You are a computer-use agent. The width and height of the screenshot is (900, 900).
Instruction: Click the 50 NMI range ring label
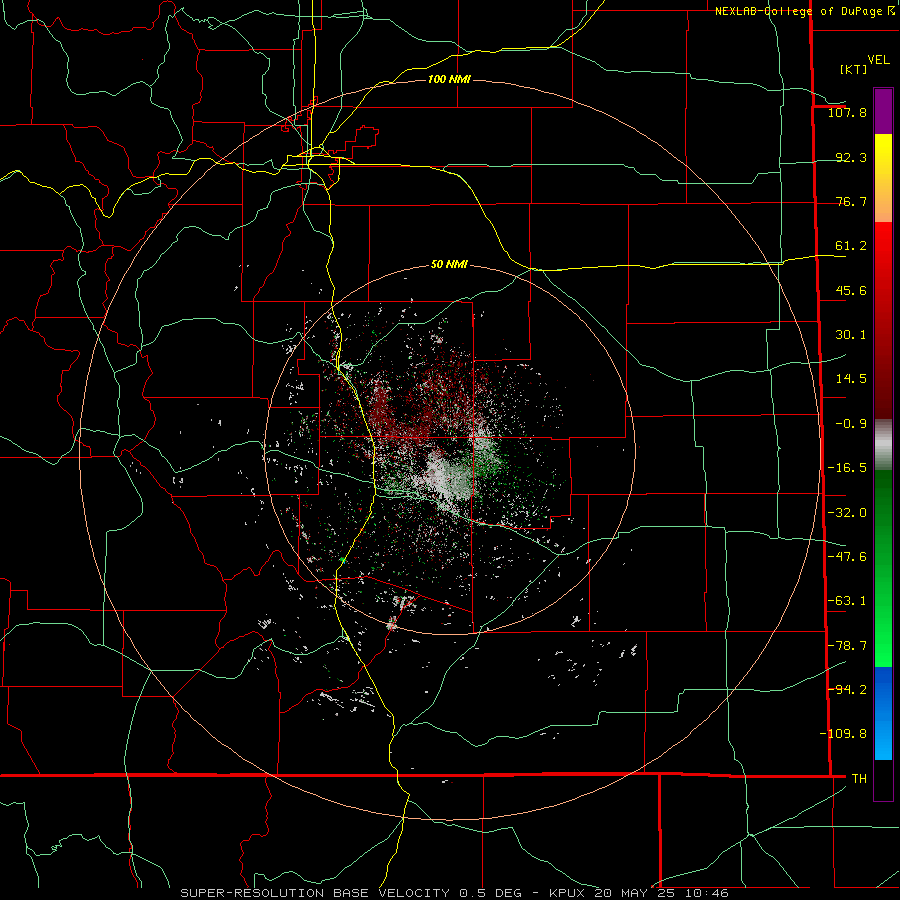pos(449,264)
